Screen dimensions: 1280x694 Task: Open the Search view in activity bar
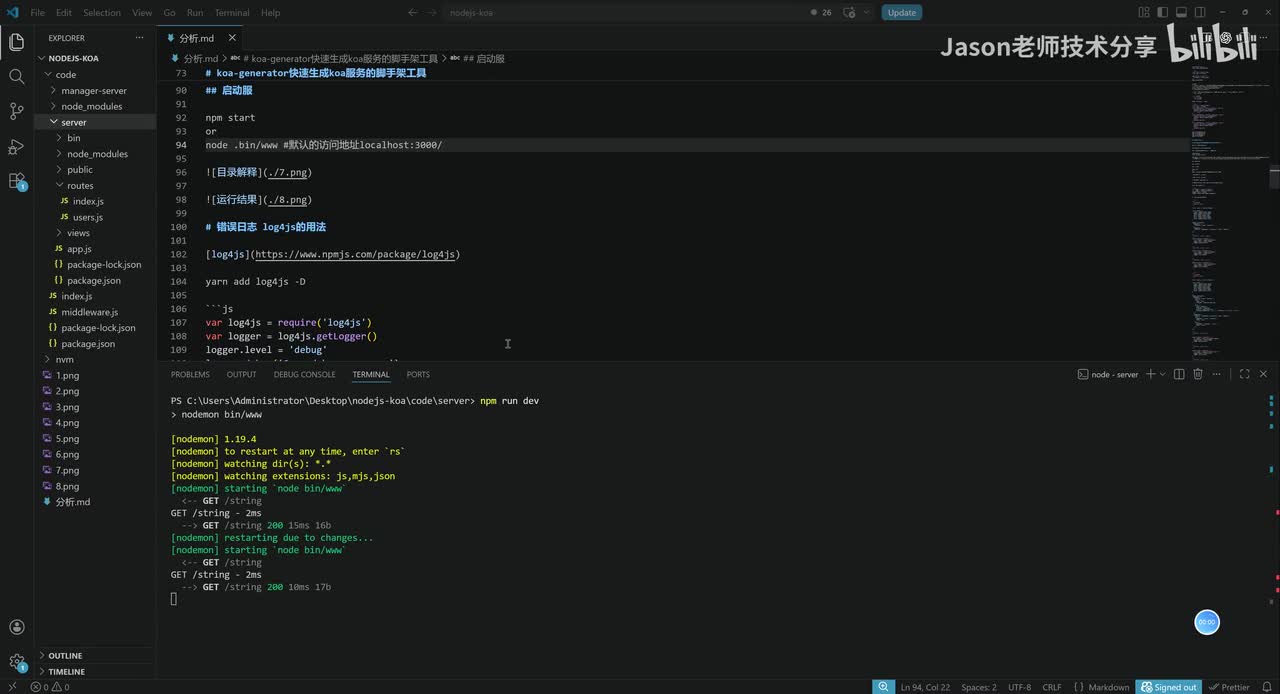(16, 77)
